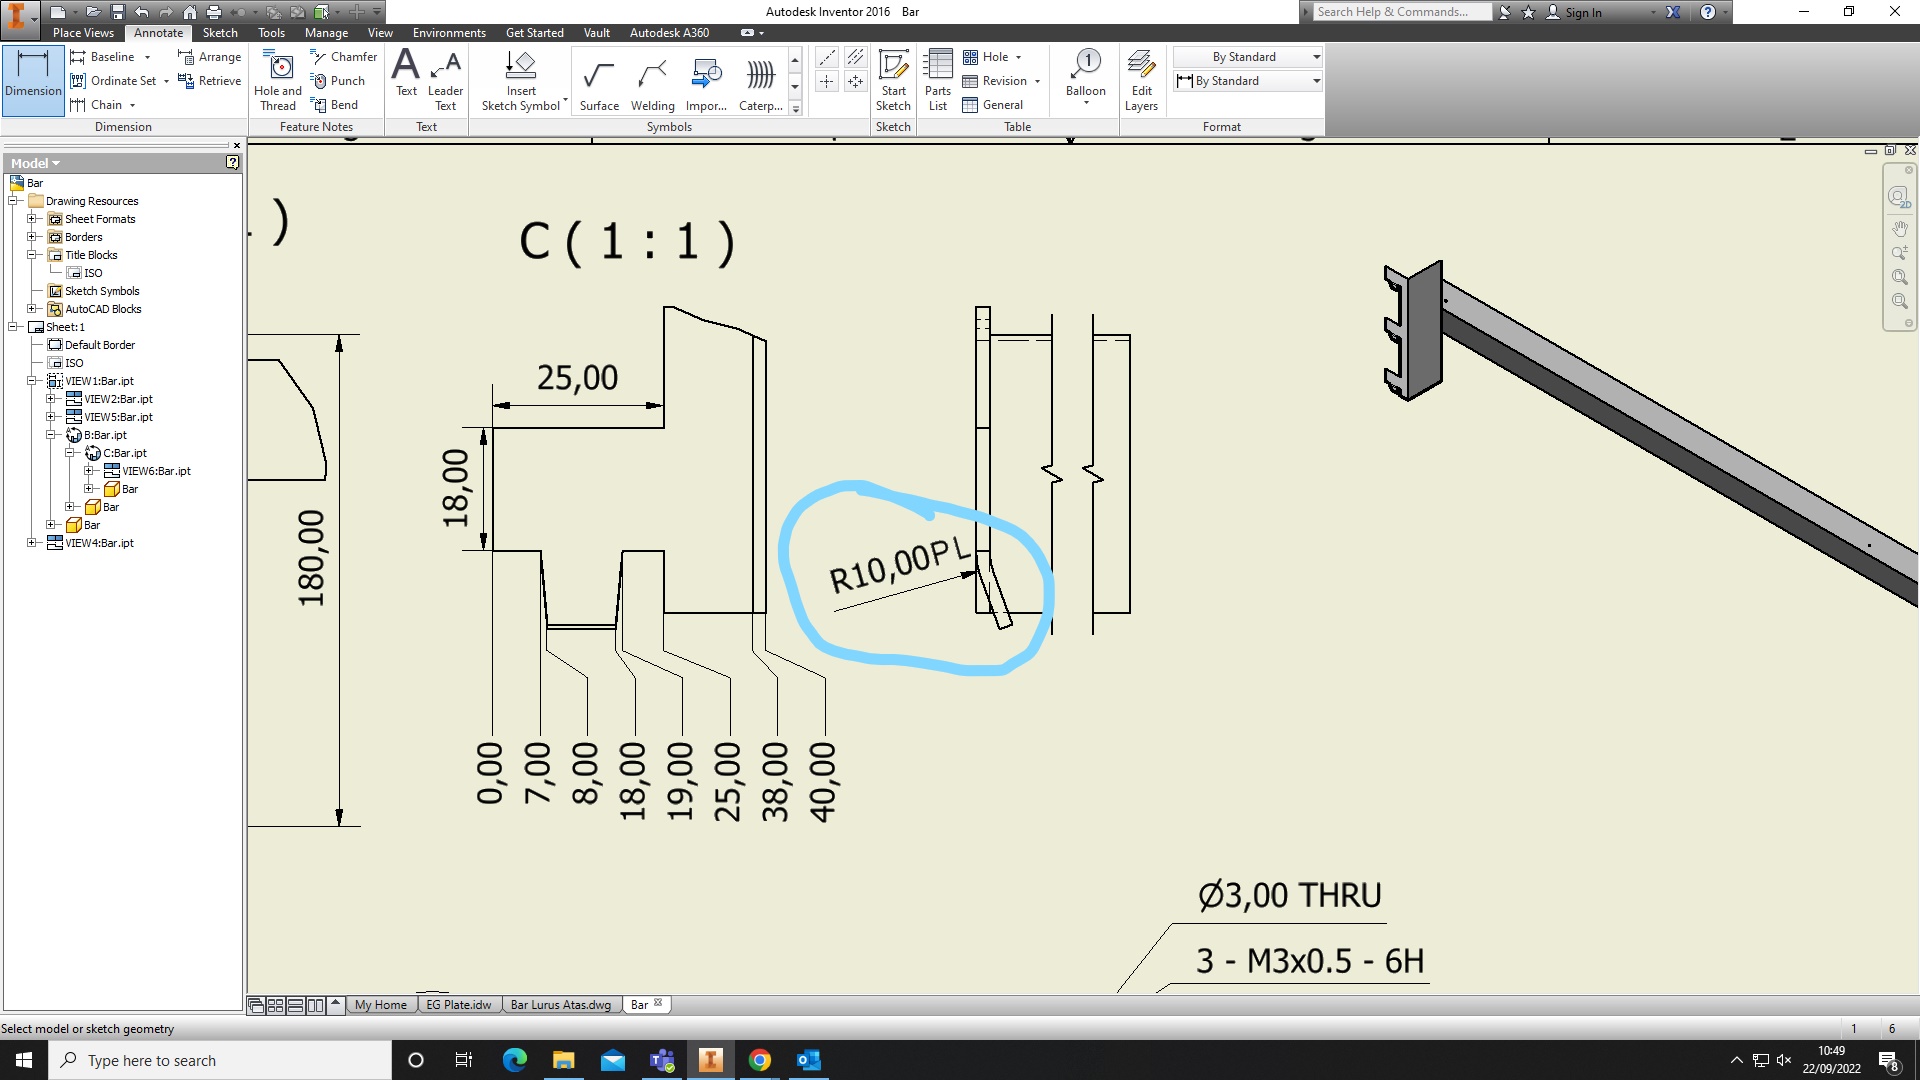This screenshot has height=1080, width=1920.
Task: Collapse the Drawing Resources tree node
Action: point(14,201)
